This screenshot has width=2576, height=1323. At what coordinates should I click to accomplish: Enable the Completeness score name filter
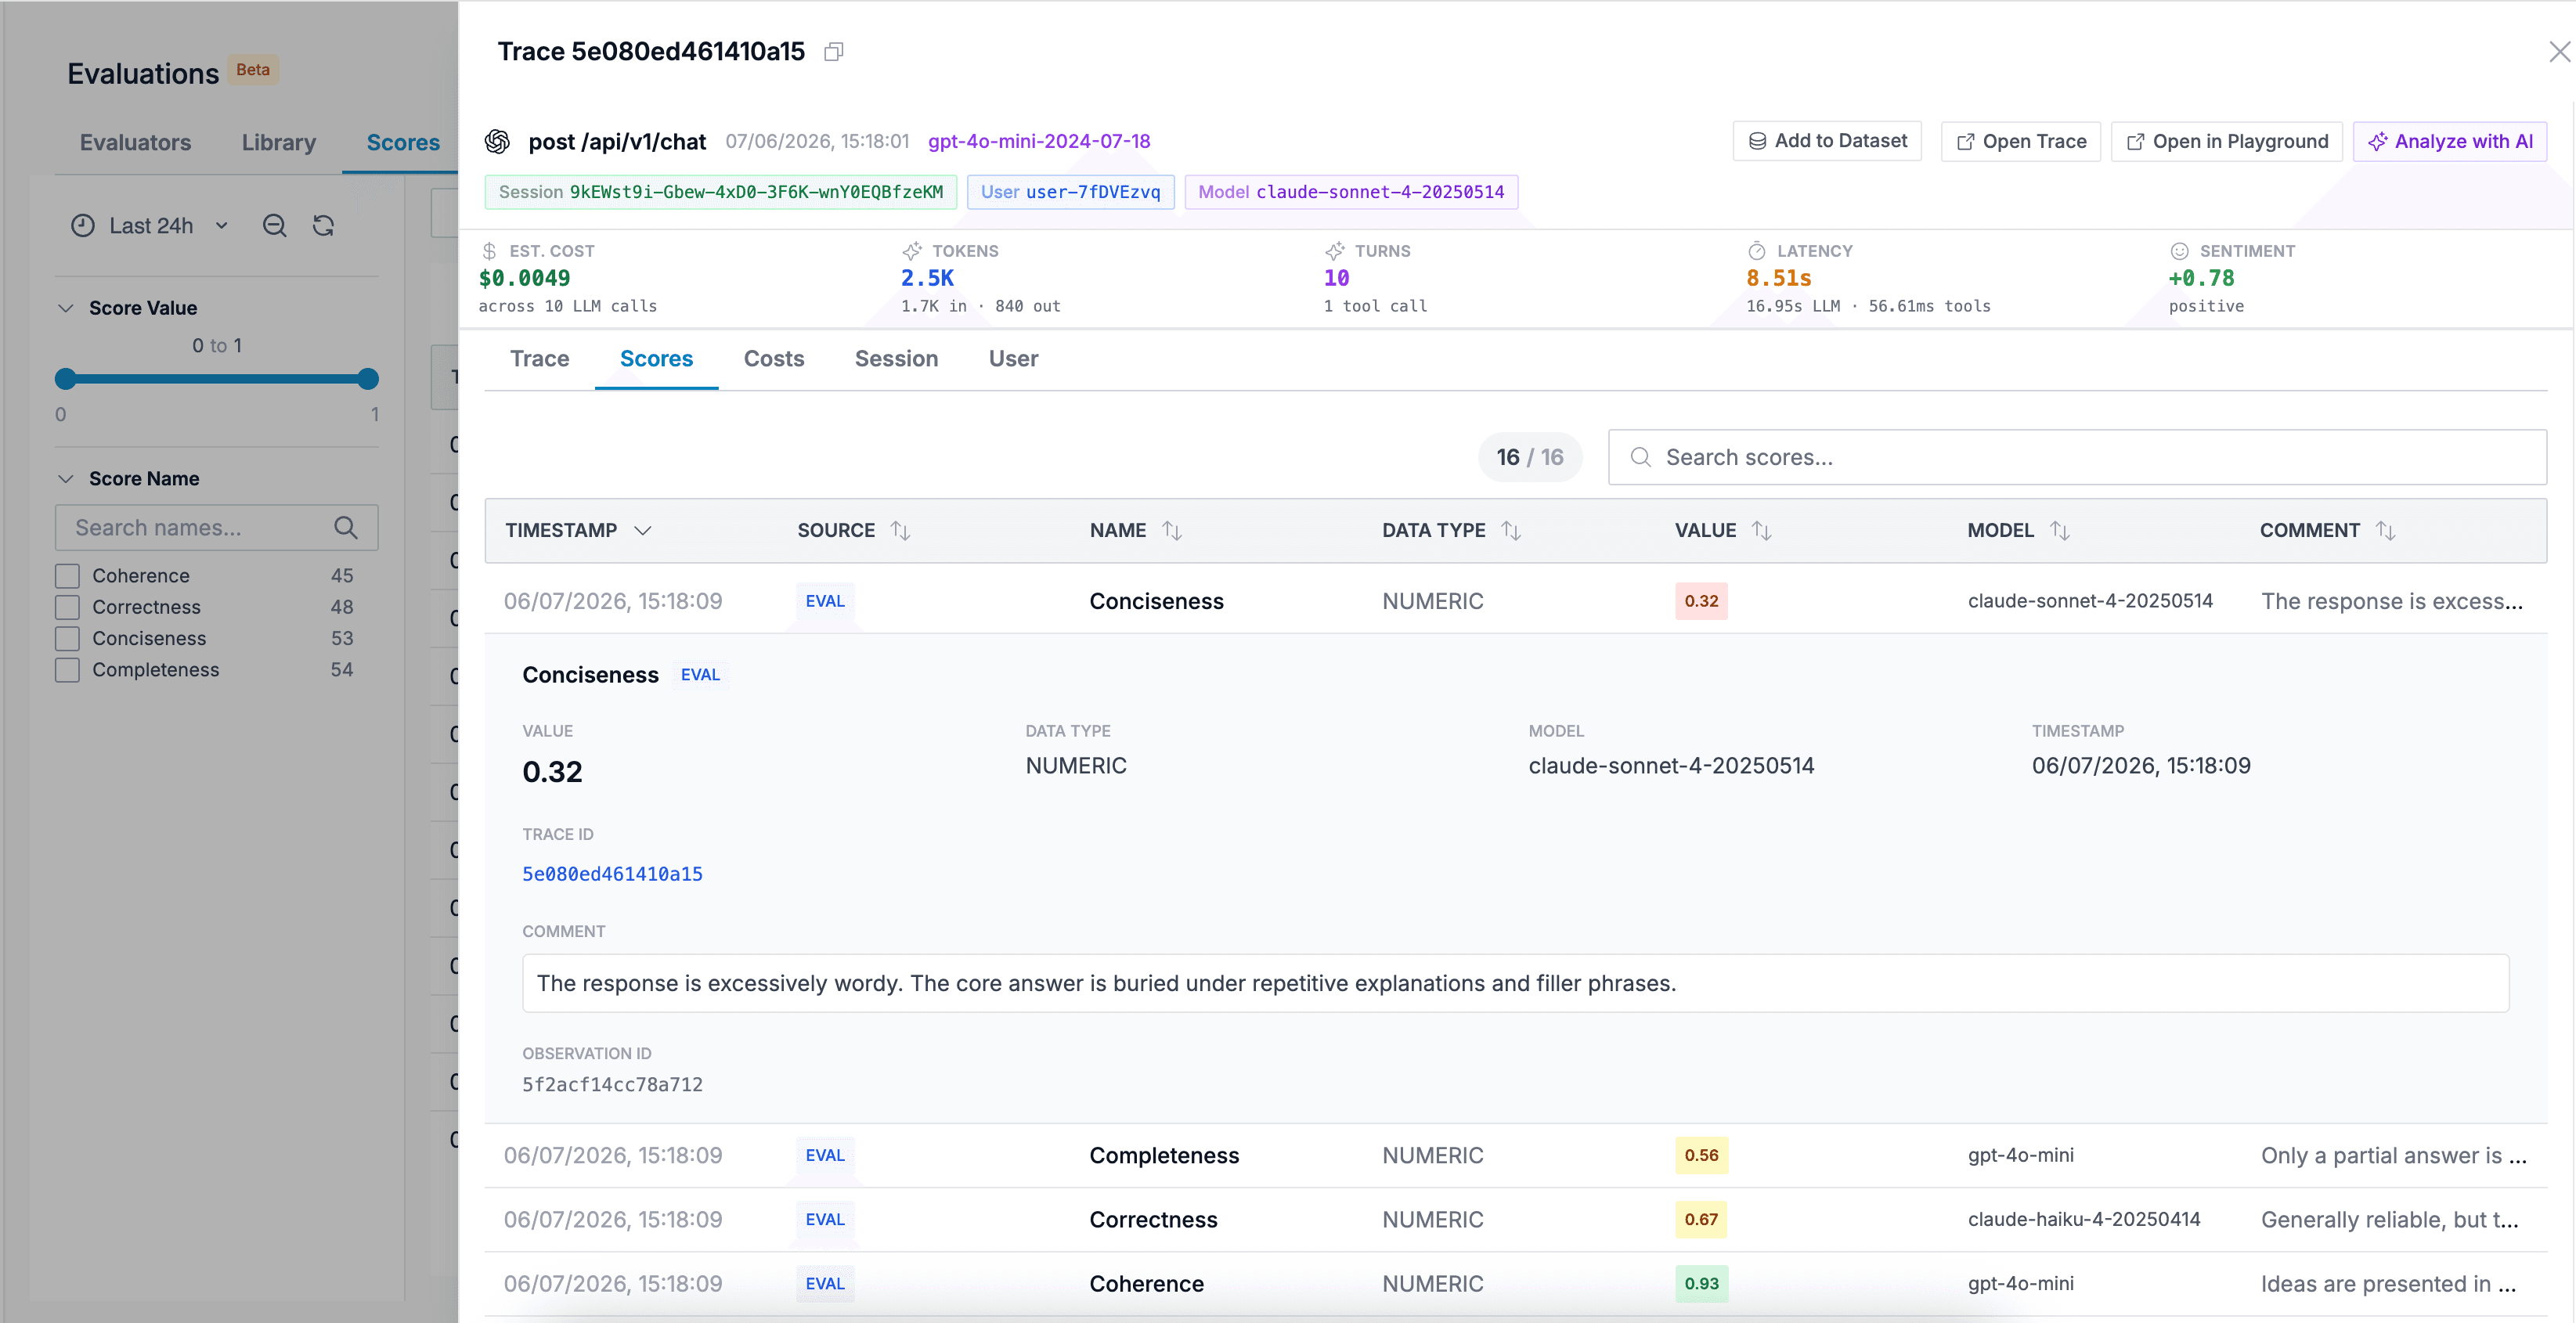tap(67, 670)
